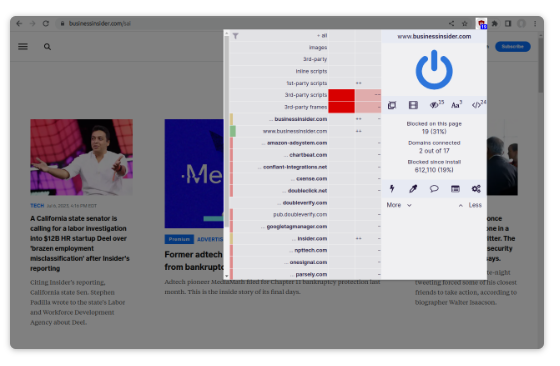The width and height of the screenshot is (560, 366).
Task: Toggle cosmetic filtering eye icon
Action: (x=435, y=105)
